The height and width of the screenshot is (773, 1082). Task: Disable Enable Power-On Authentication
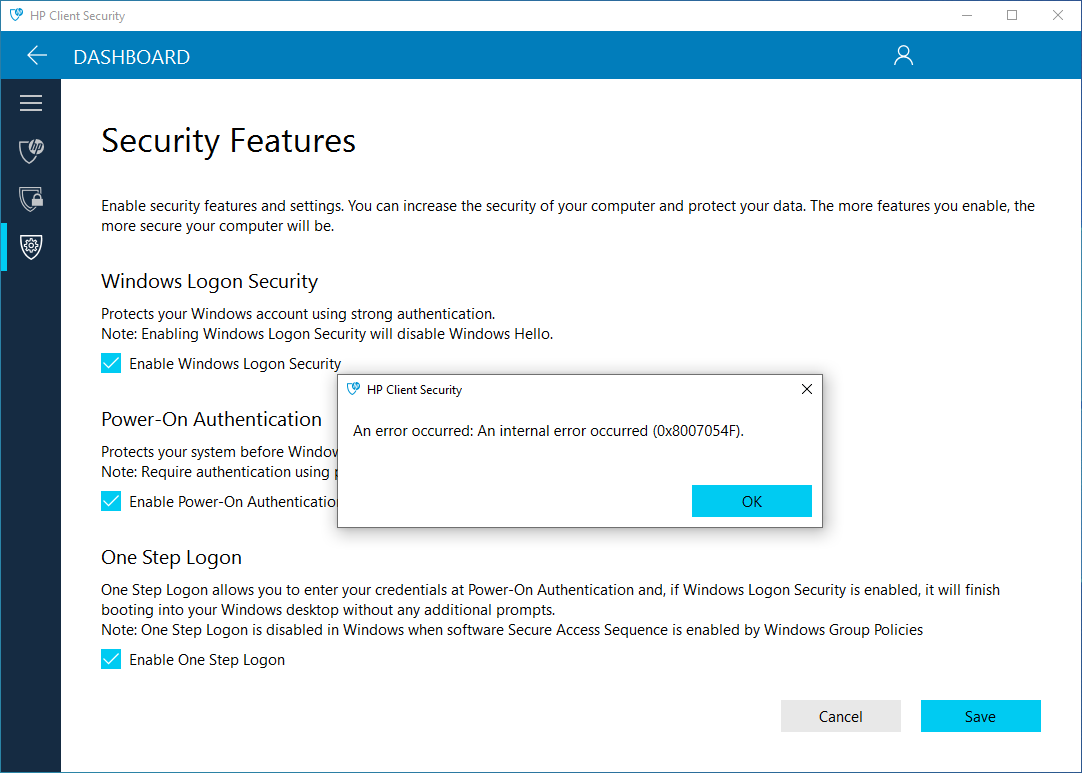tap(111, 501)
